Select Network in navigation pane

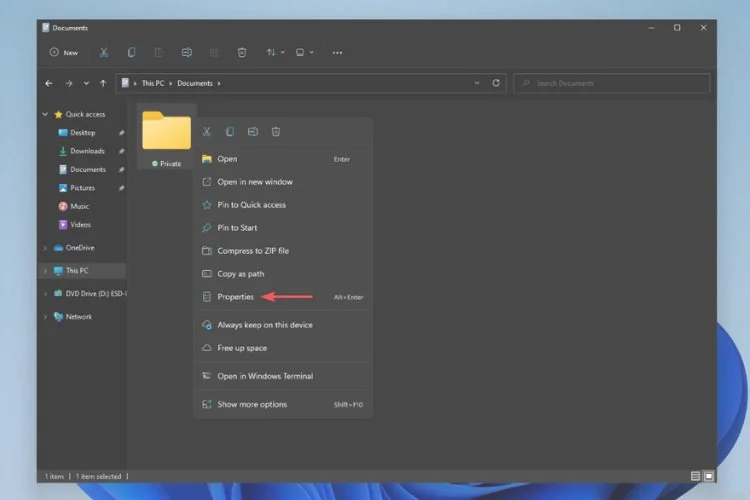click(x=78, y=317)
